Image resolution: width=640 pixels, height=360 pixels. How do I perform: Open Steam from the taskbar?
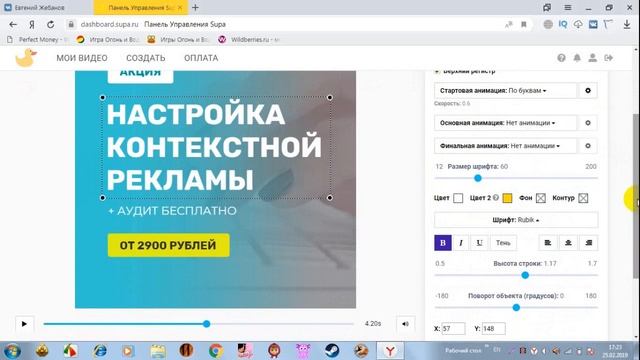(x=331, y=351)
